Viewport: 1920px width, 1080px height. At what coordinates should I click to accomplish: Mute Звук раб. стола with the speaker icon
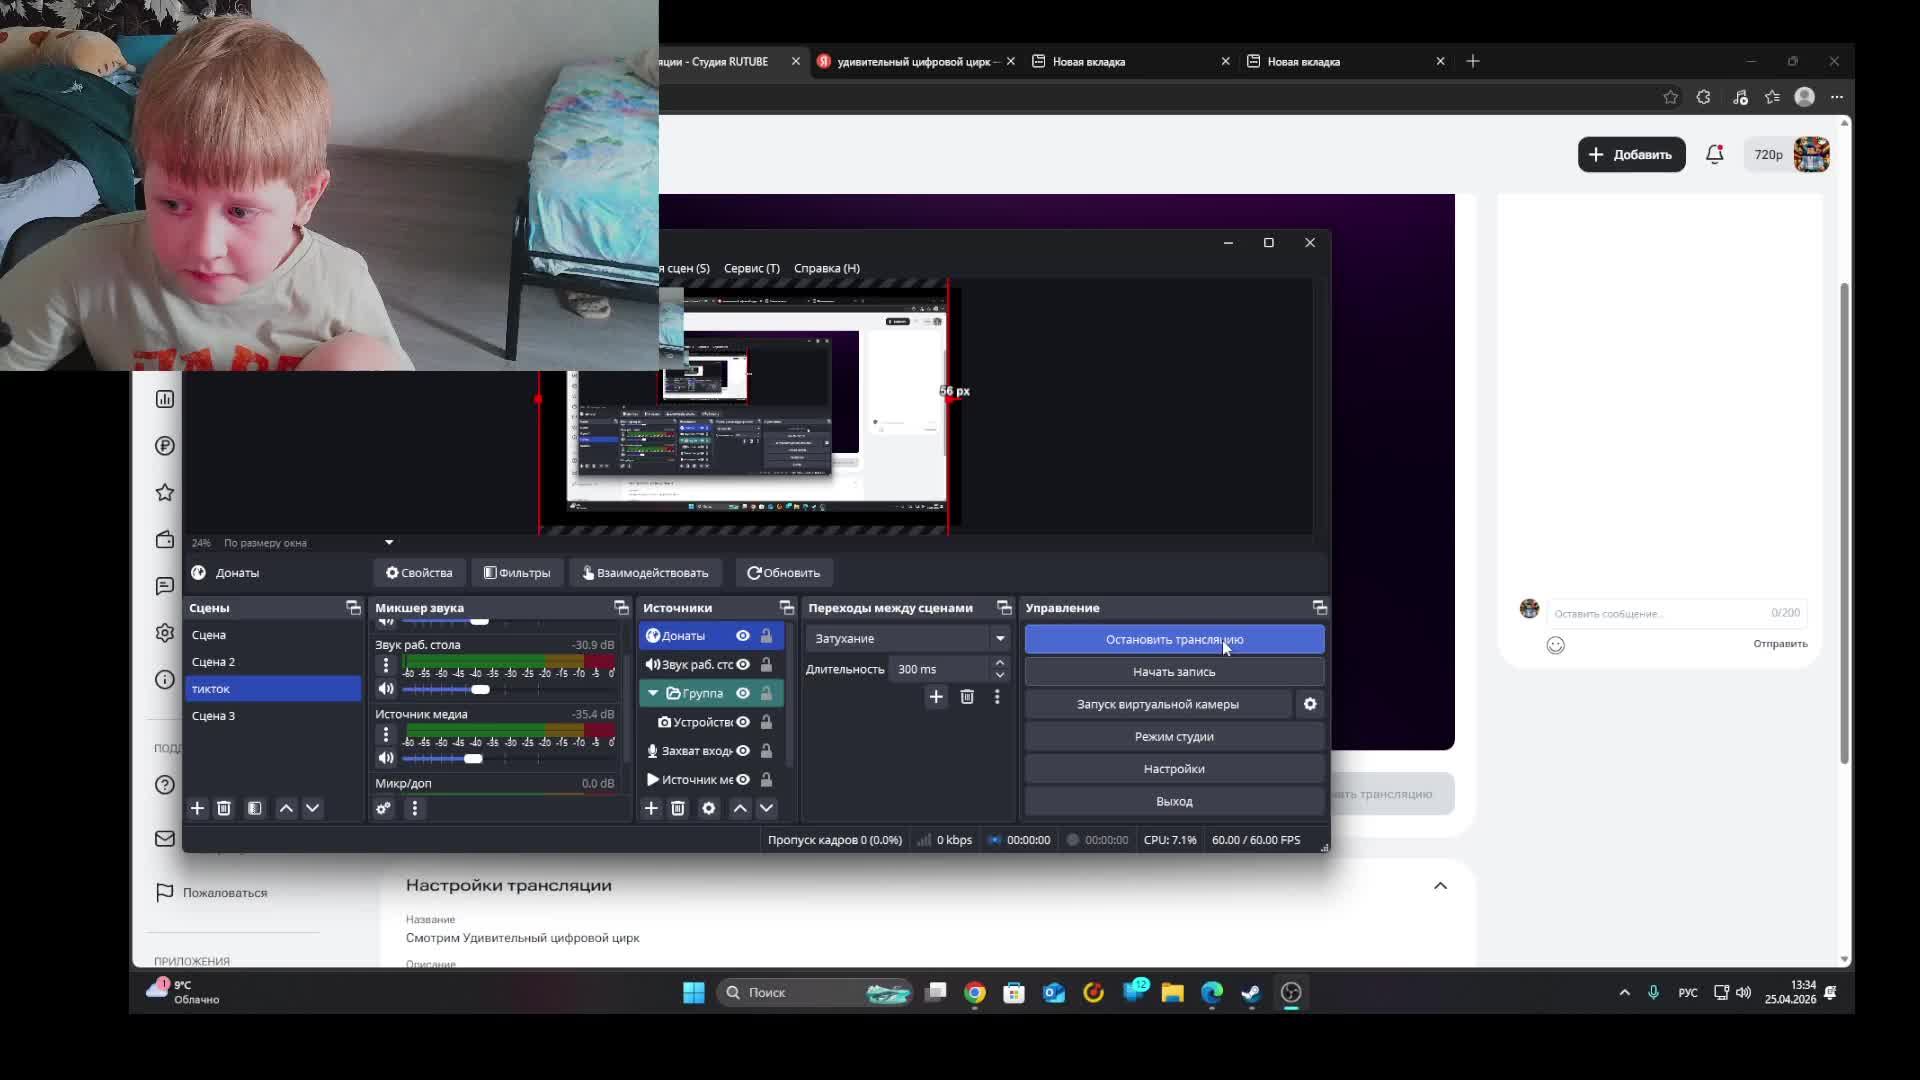pos(386,689)
